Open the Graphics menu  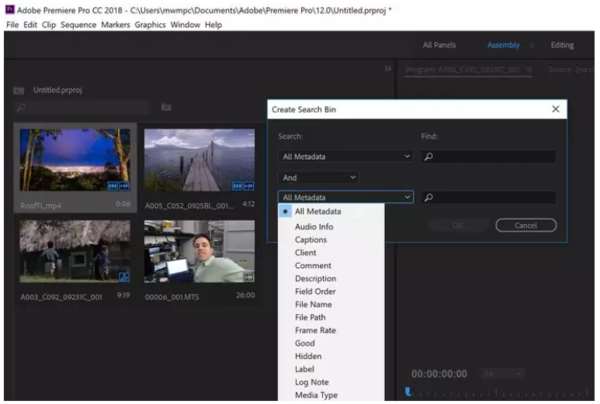pos(150,25)
